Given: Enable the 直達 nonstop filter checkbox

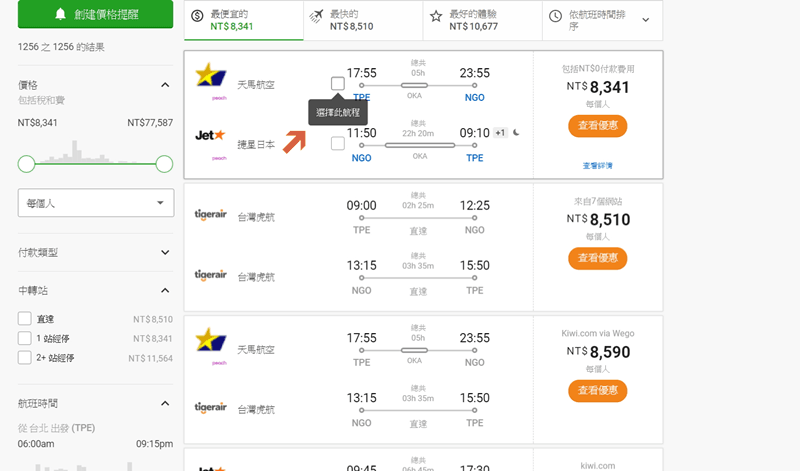Looking at the screenshot, I should point(24,318).
